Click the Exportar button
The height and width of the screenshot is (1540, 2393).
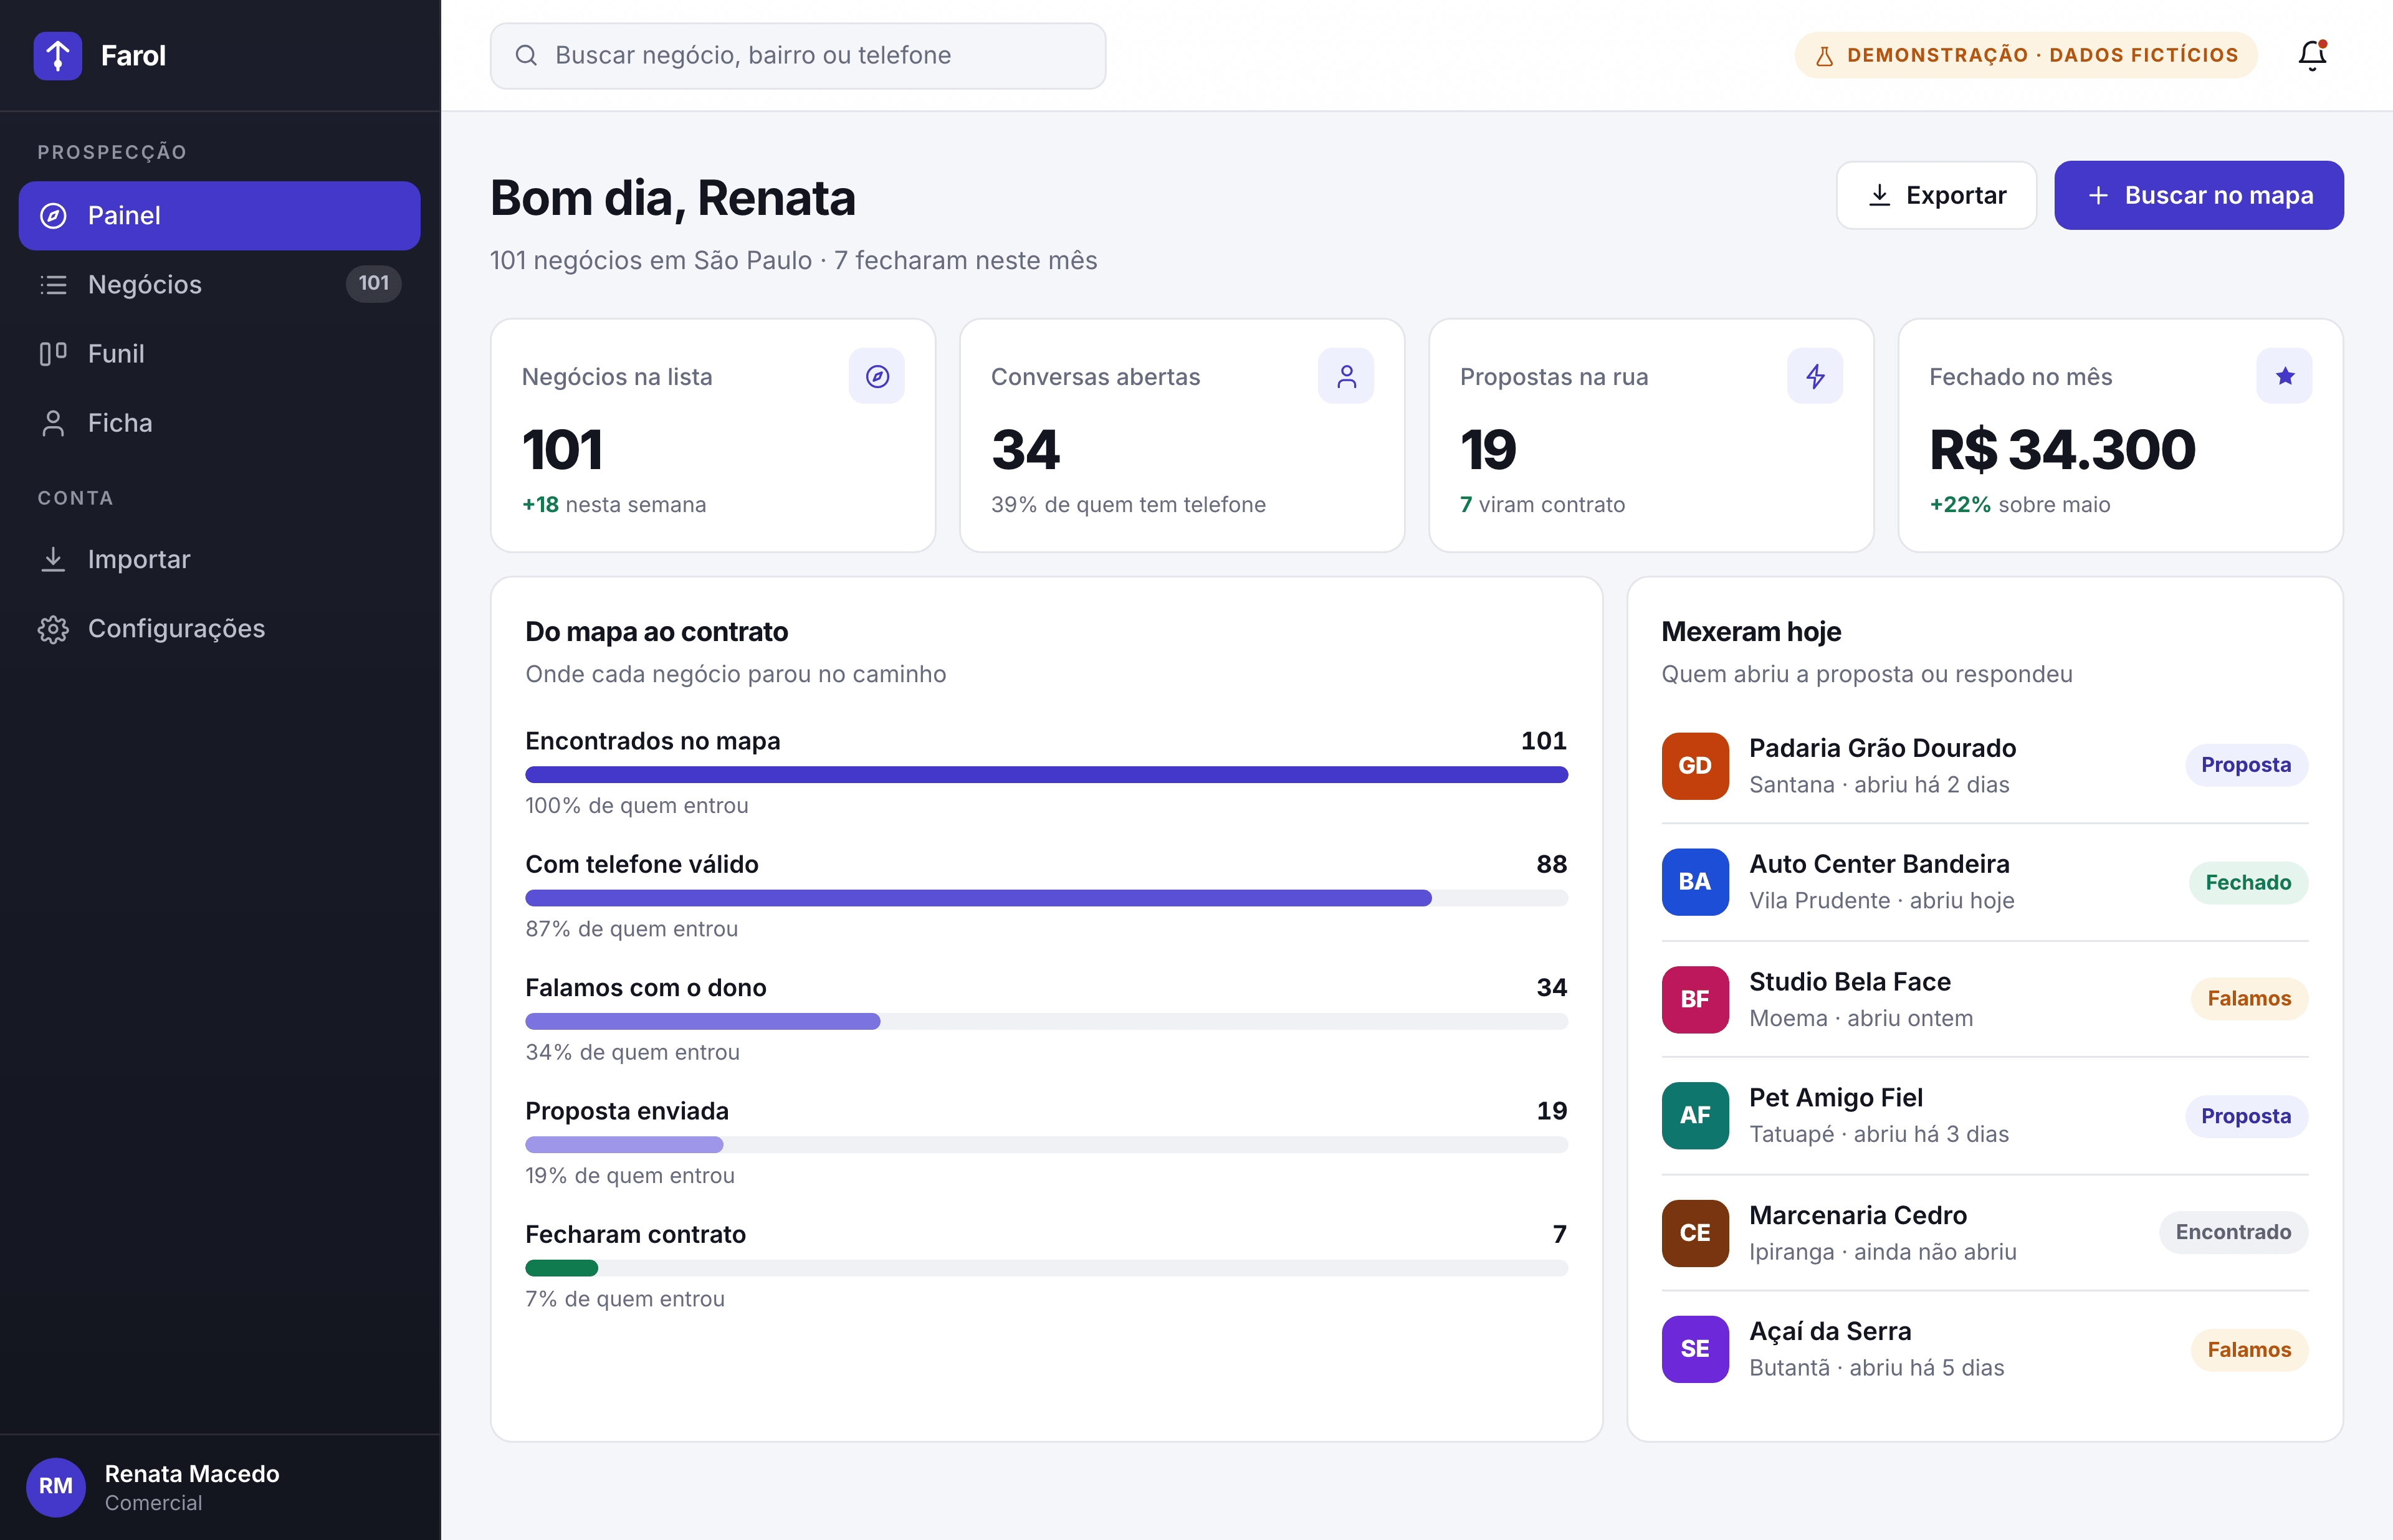tap(1936, 195)
